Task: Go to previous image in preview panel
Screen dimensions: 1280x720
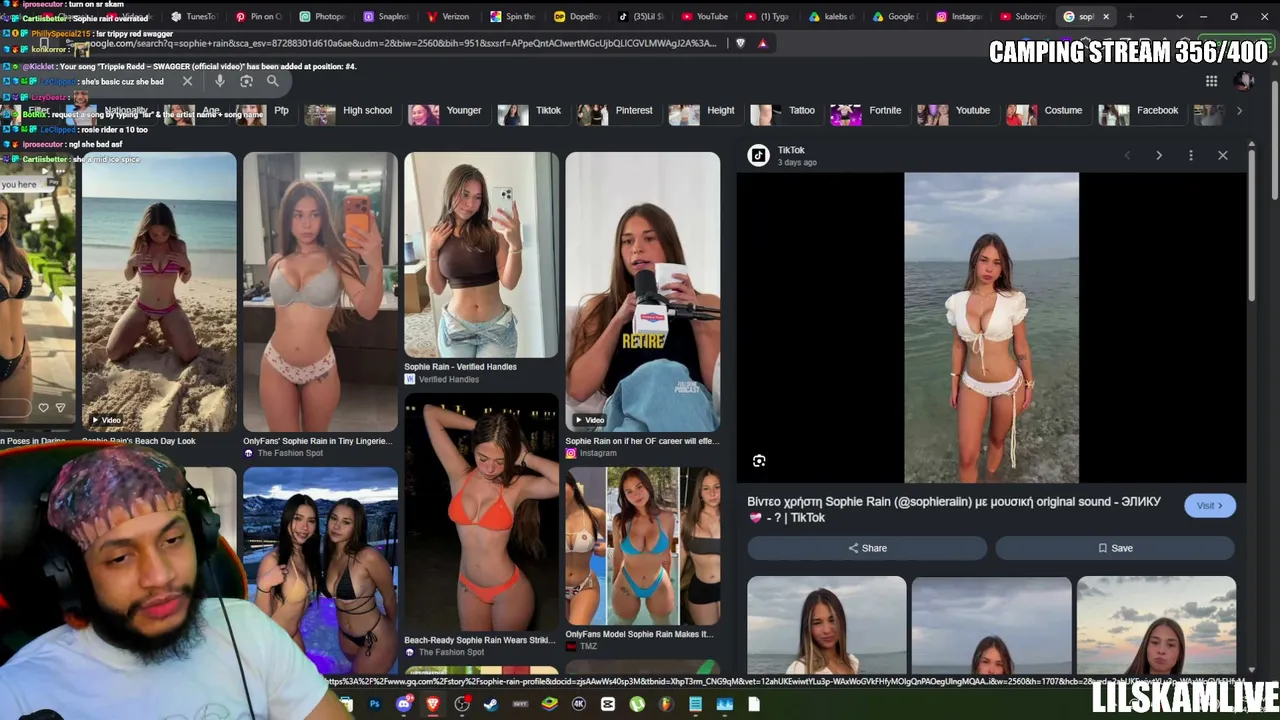Action: (x=1127, y=155)
